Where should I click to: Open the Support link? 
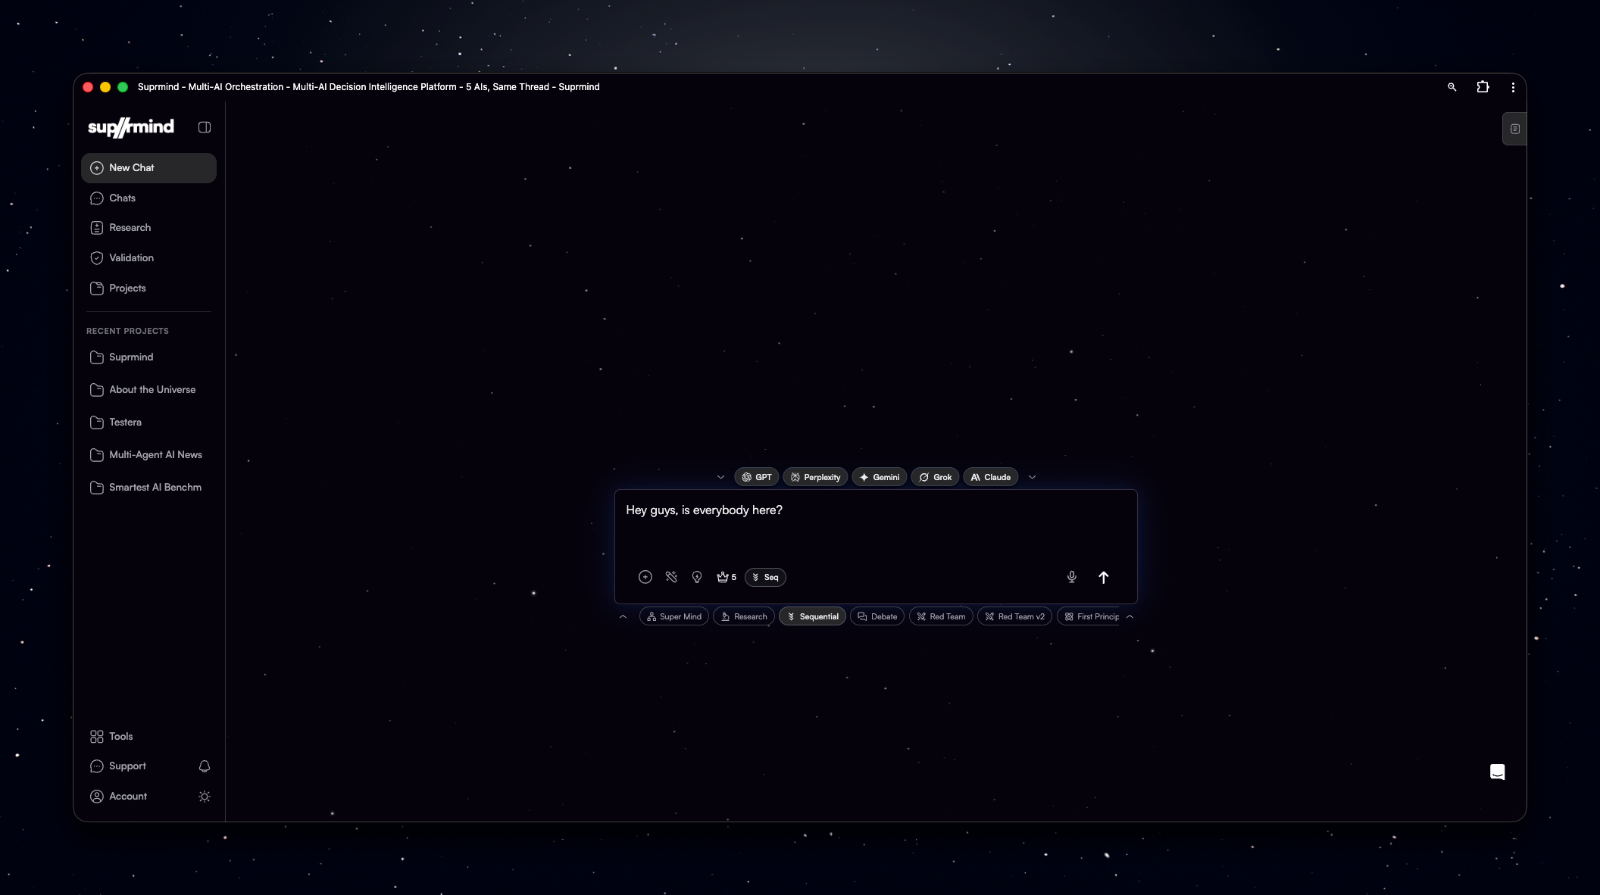[128, 766]
